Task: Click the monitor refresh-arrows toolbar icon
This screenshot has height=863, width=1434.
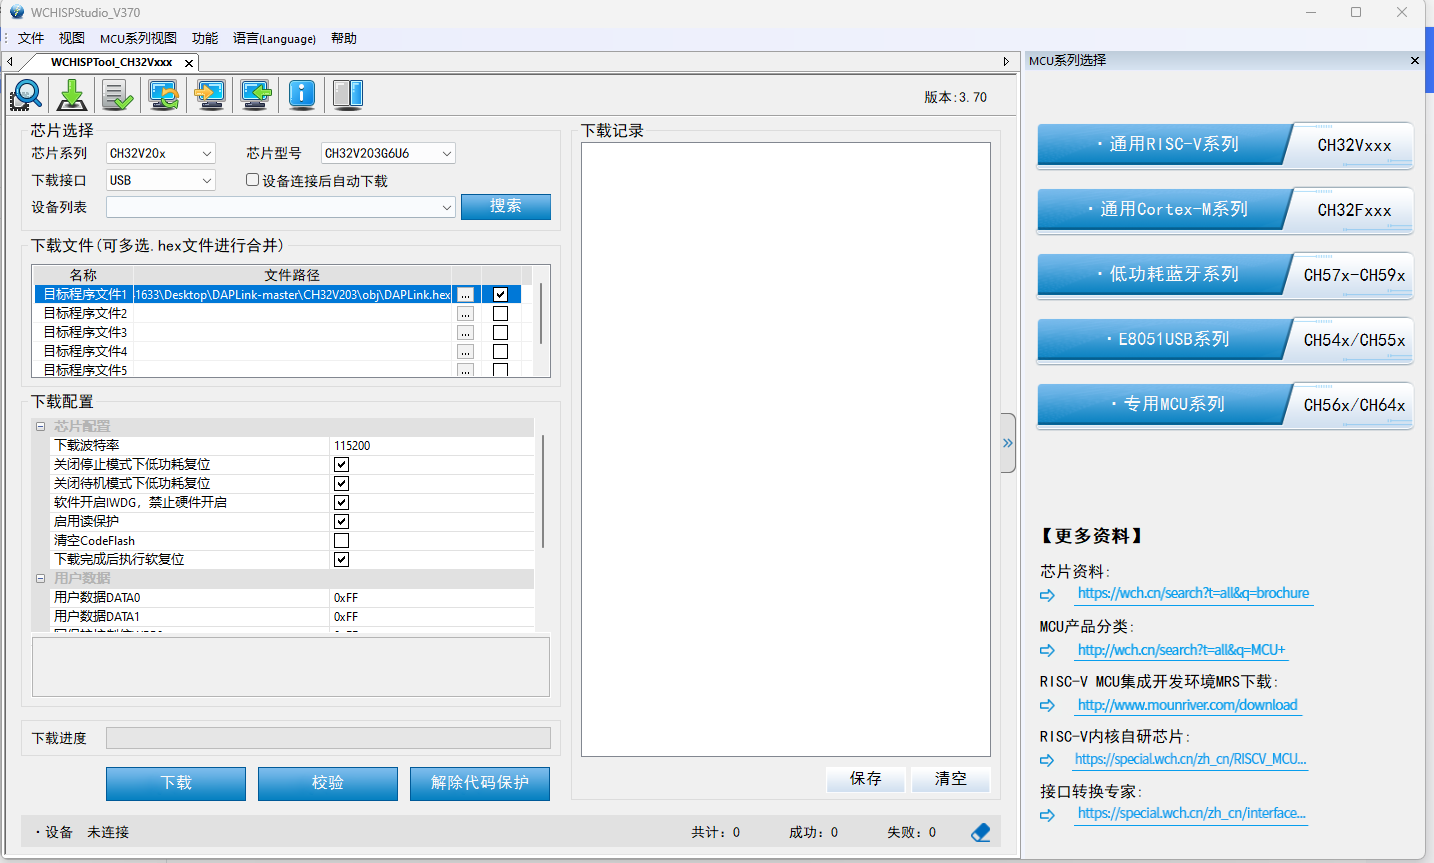Action: tap(164, 95)
